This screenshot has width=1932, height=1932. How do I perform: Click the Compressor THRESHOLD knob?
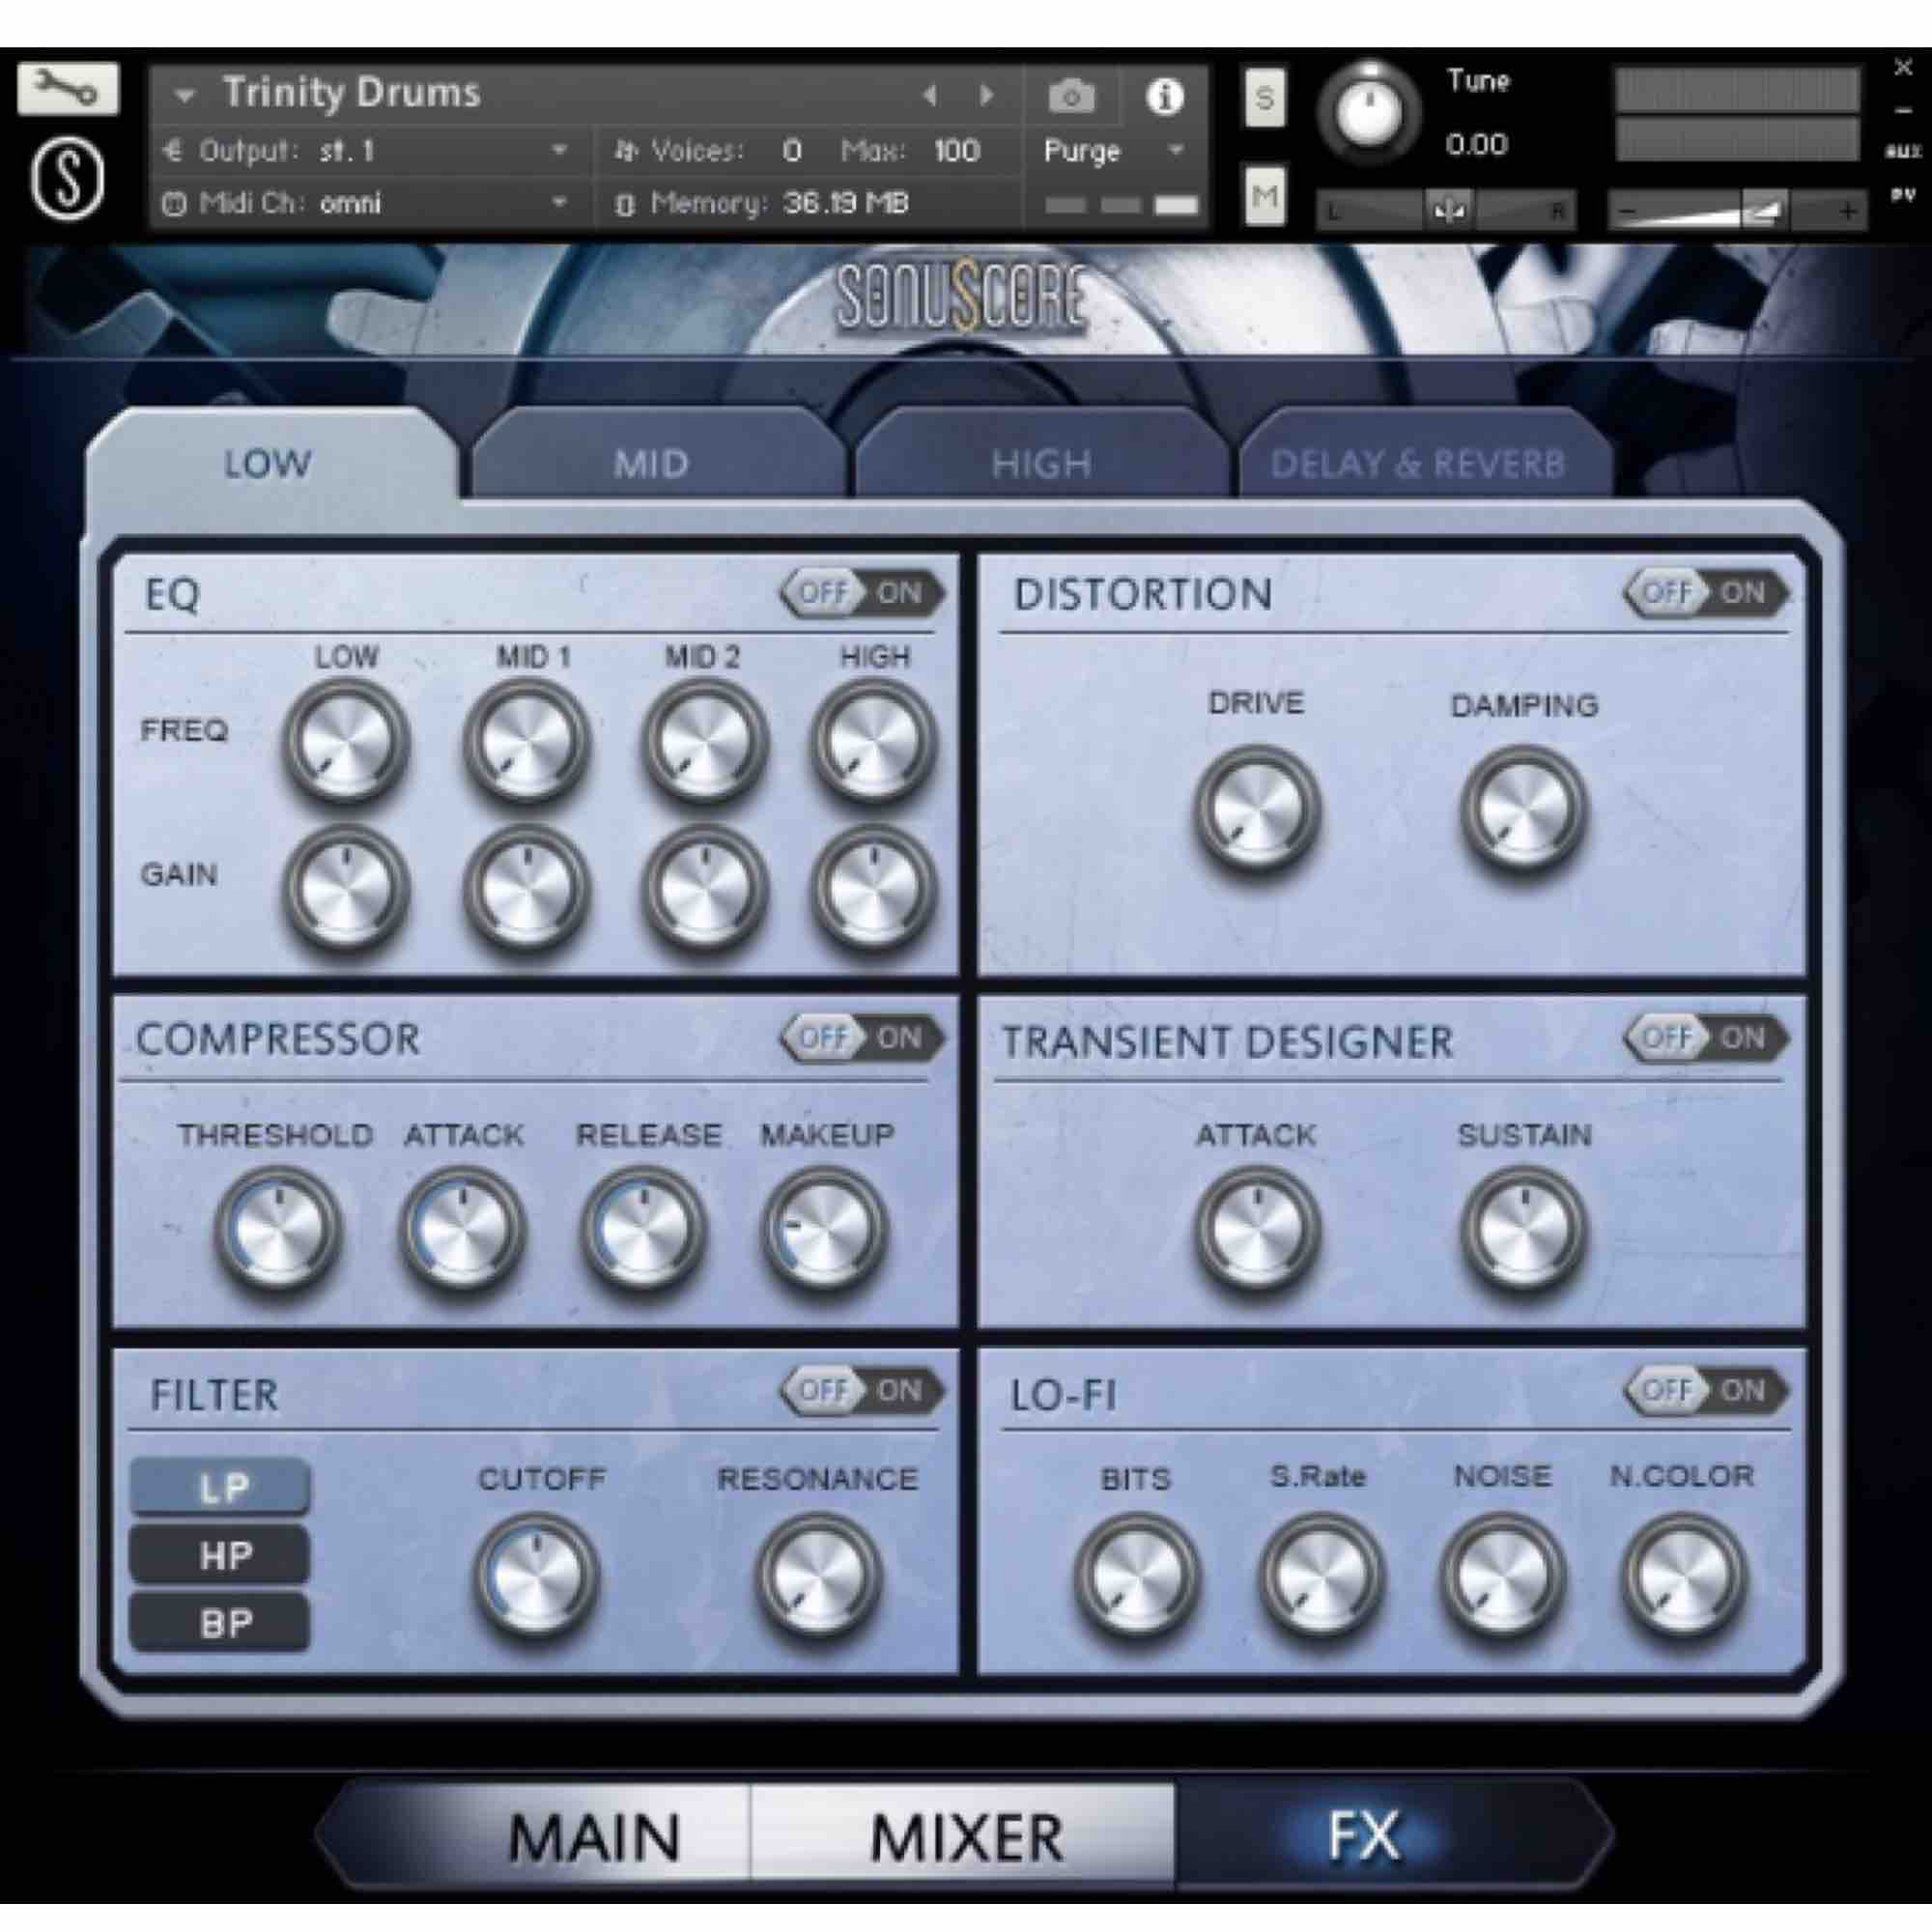pos(277,1229)
